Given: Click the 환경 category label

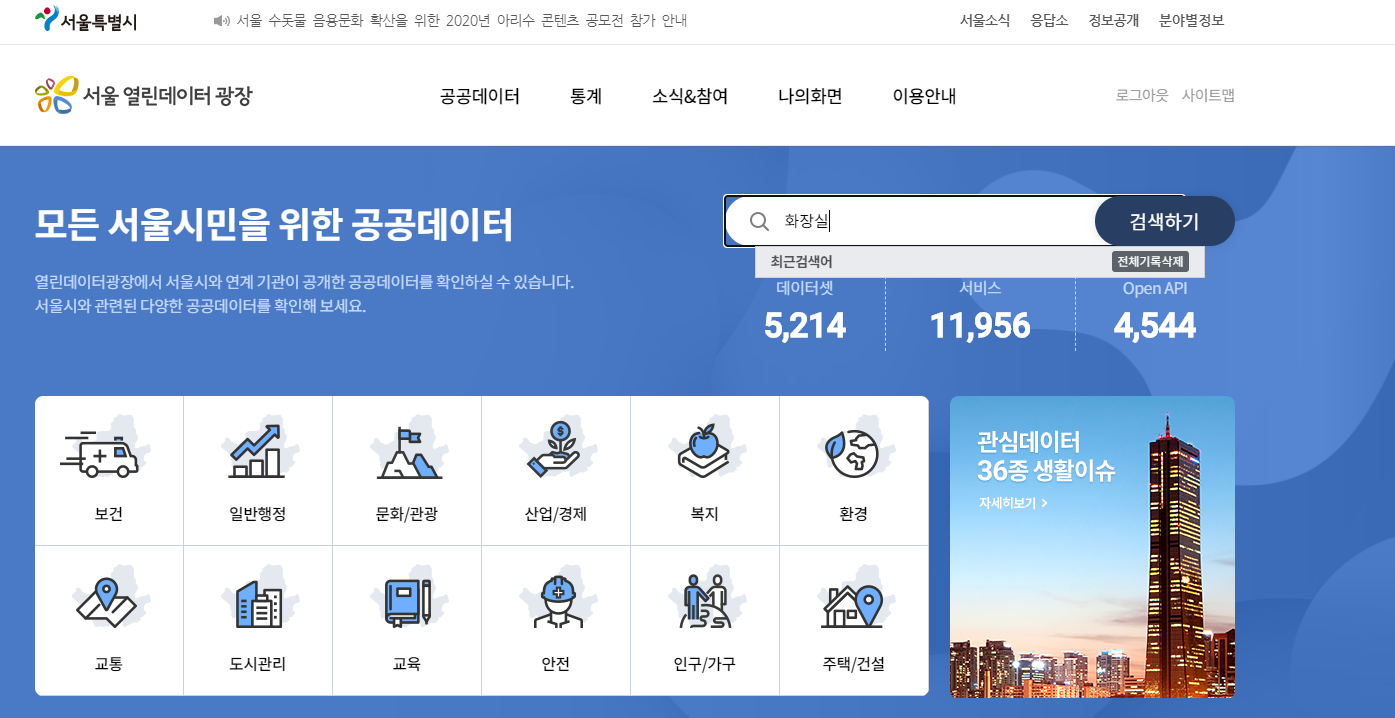Looking at the screenshot, I should click(853, 514).
